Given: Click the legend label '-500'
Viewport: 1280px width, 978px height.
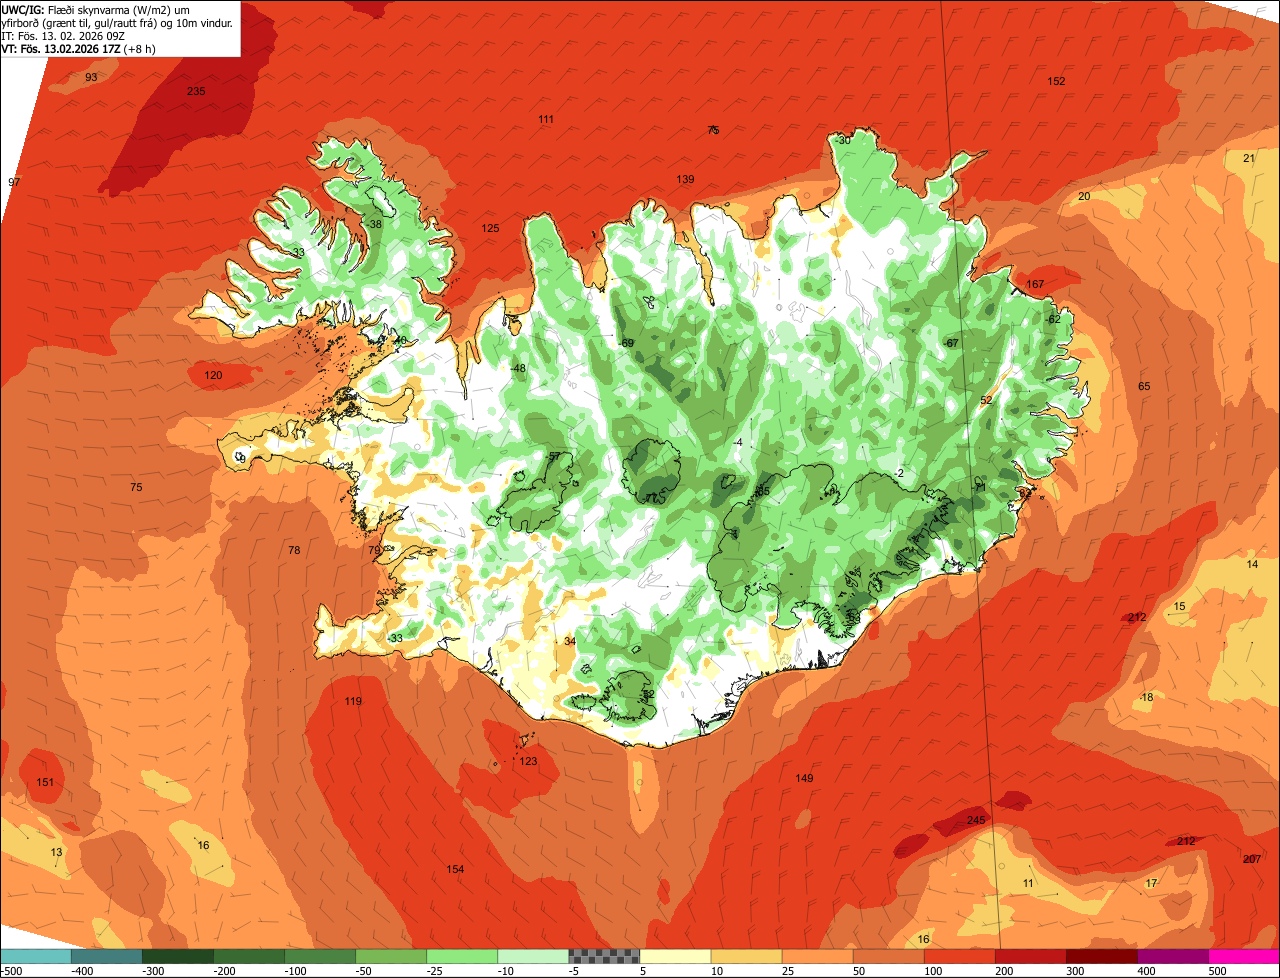Looking at the screenshot, I should click(12, 970).
